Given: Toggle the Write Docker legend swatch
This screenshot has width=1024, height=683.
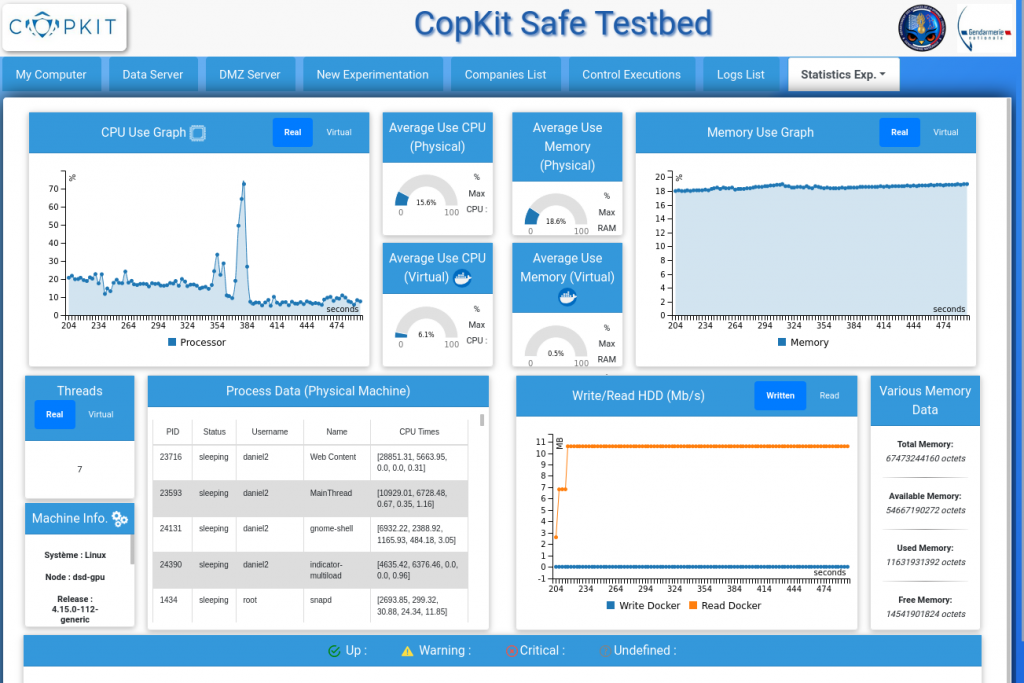Looking at the screenshot, I should coord(611,605).
